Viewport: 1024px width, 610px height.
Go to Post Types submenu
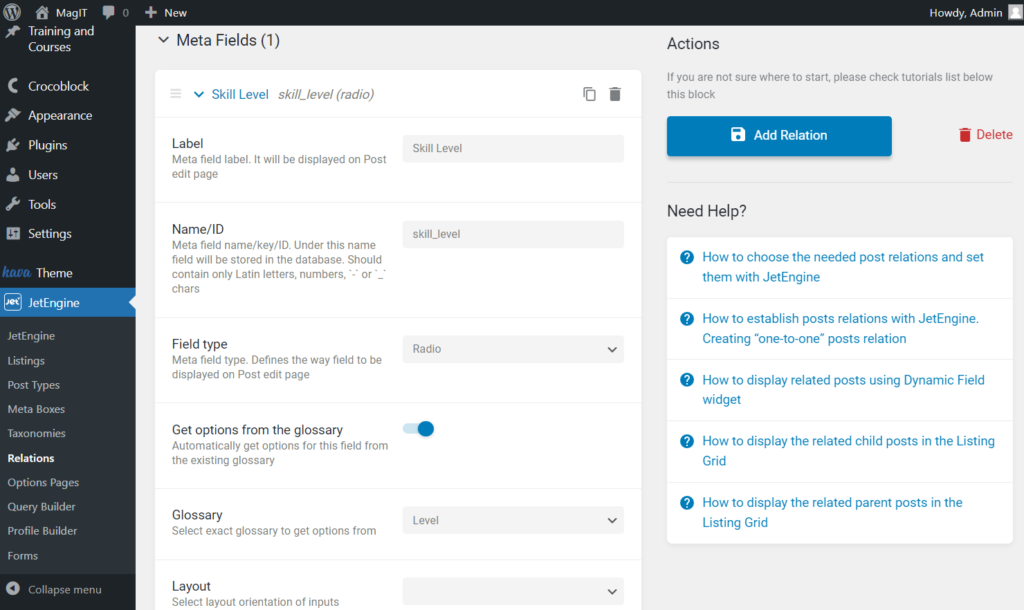click(x=33, y=385)
